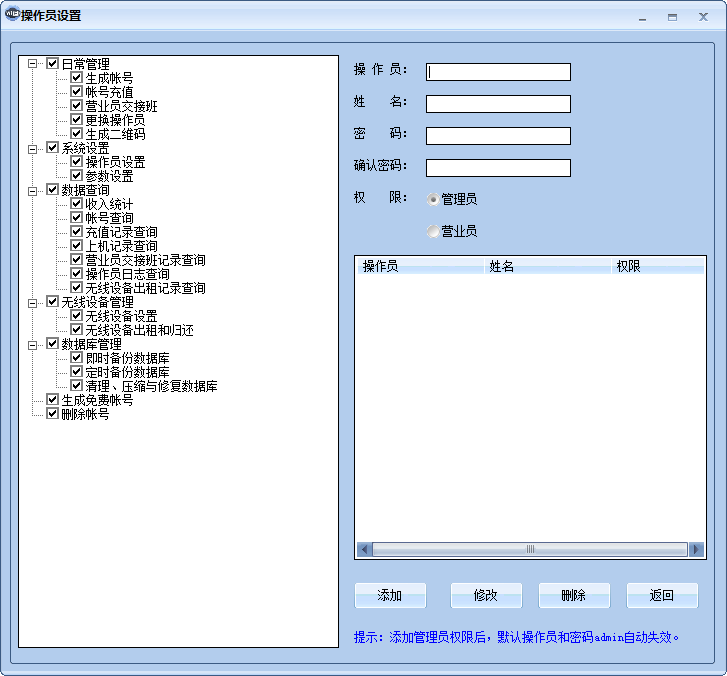Uncheck the 上机记录查询 checkbox
The height and width of the screenshot is (676, 727).
(77, 246)
